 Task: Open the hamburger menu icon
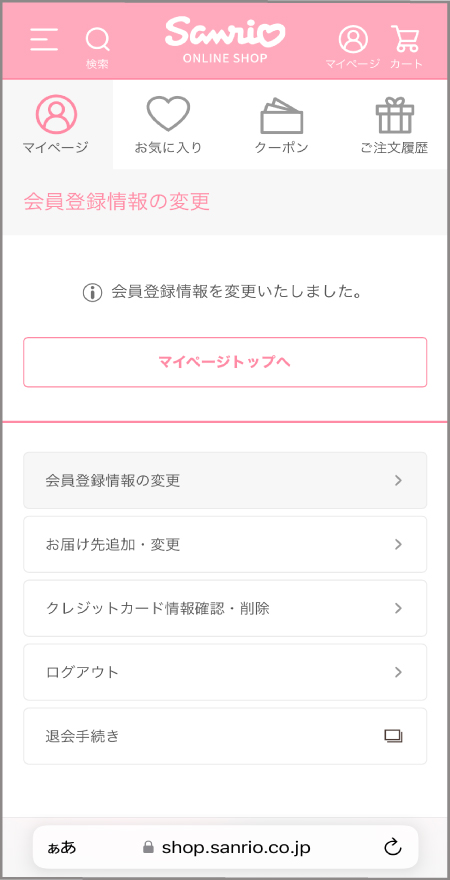(x=44, y=39)
